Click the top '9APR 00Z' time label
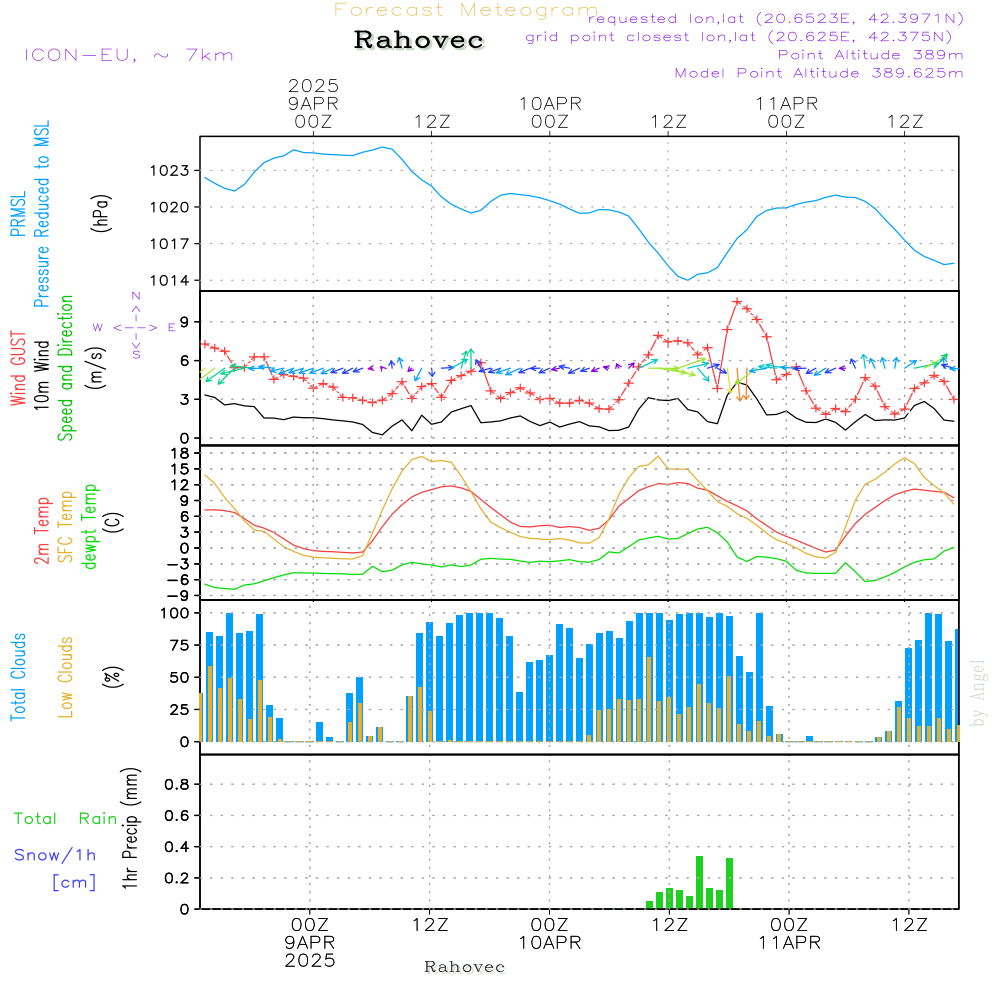 click(312, 112)
